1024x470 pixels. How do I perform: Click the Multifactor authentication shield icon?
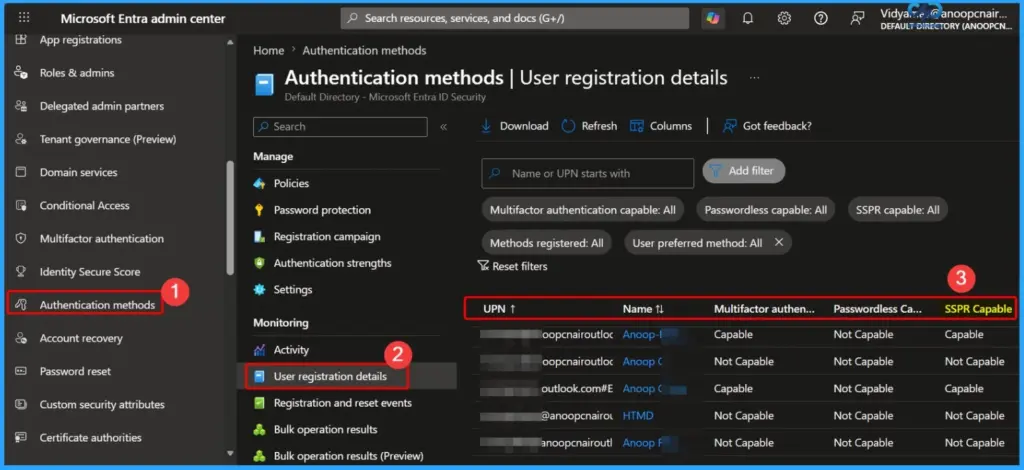click(x=21, y=239)
